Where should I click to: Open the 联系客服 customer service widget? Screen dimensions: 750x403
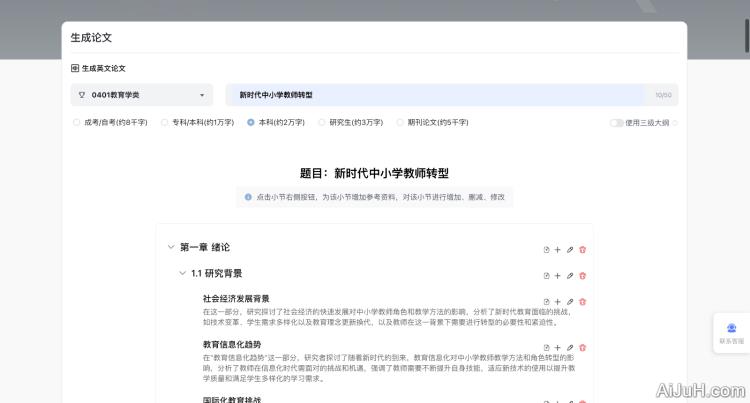coord(731,333)
